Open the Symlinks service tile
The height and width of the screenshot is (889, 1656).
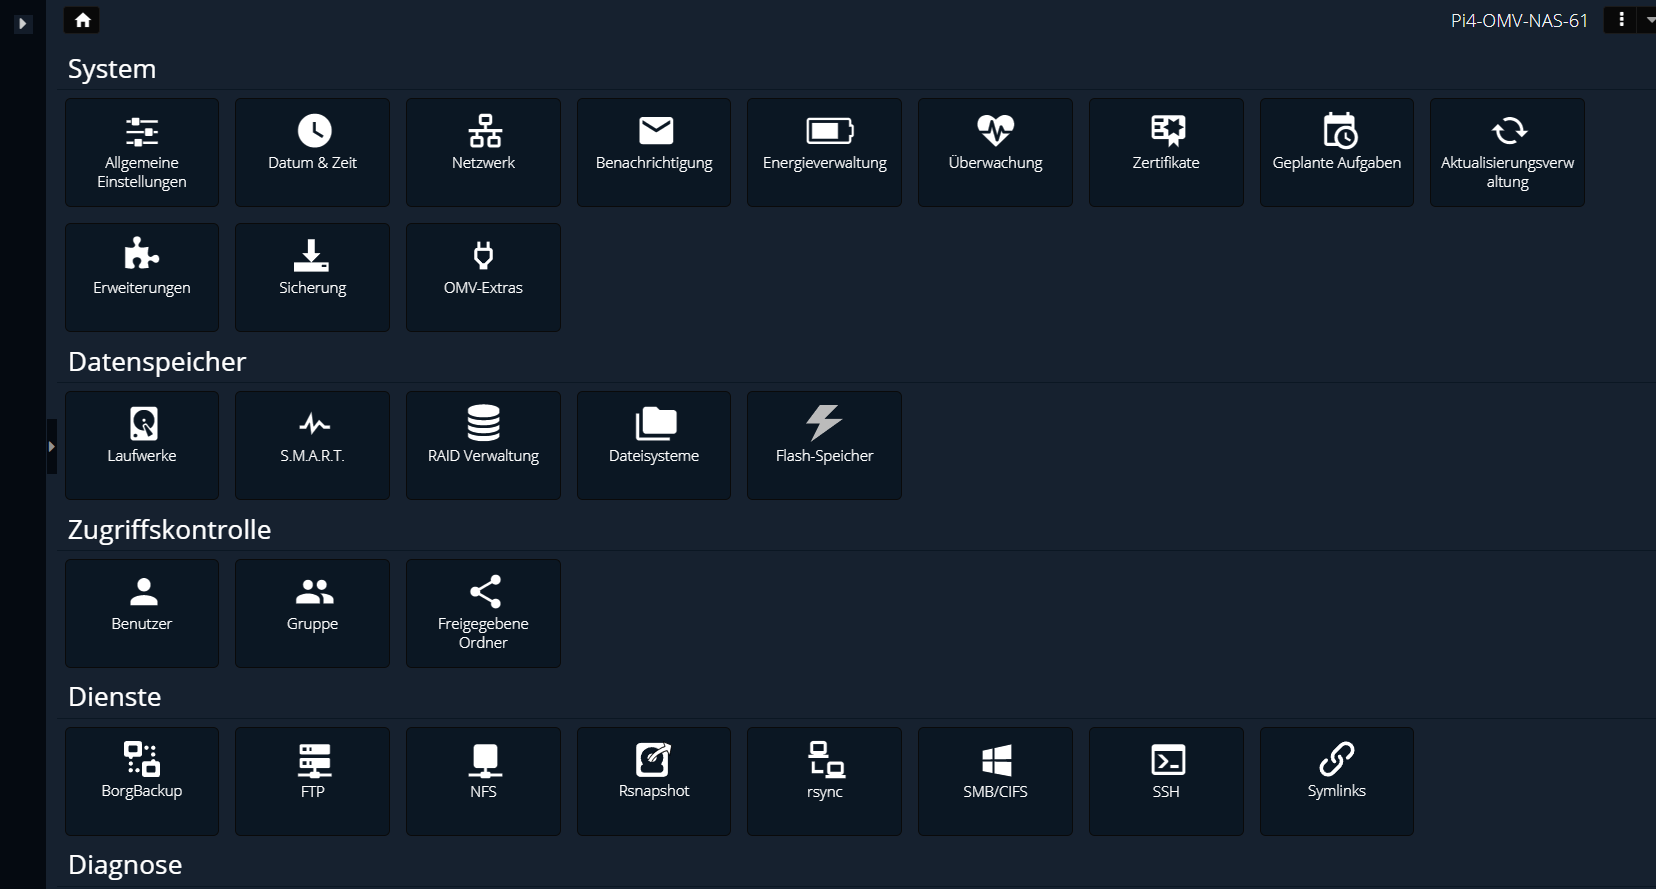pyautogui.click(x=1336, y=781)
